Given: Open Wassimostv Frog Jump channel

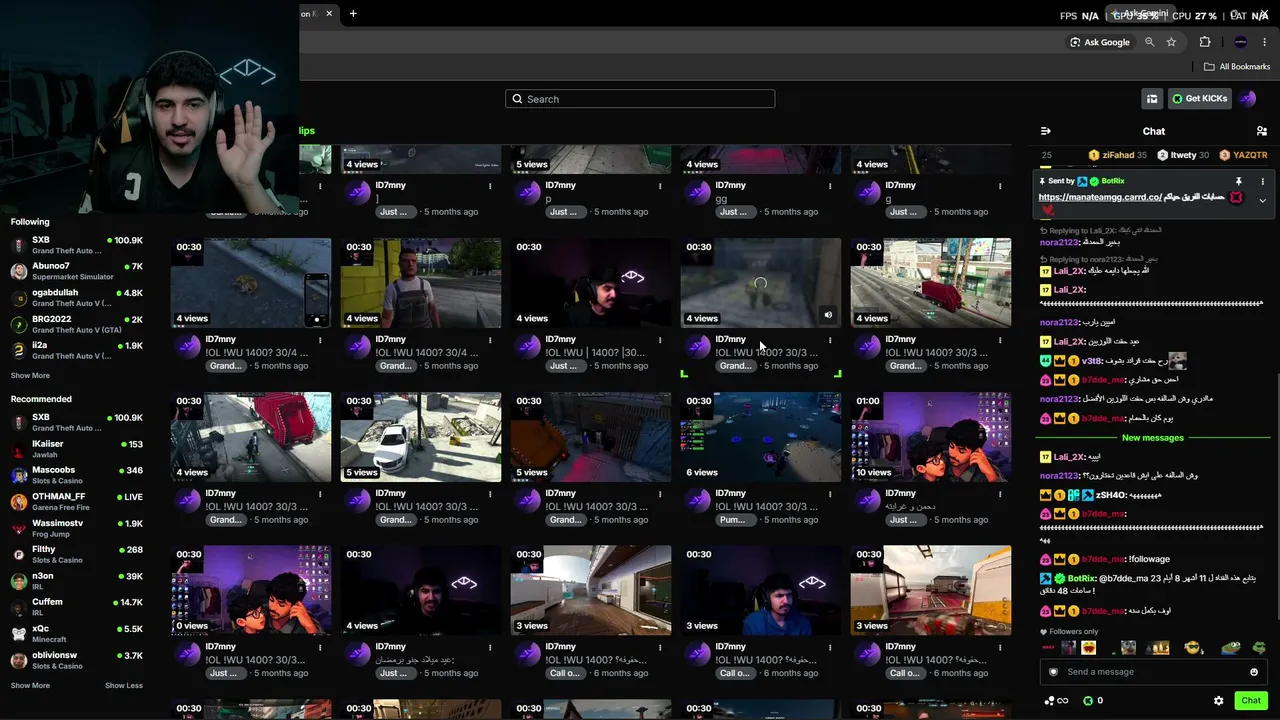Looking at the screenshot, I should (x=77, y=528).
